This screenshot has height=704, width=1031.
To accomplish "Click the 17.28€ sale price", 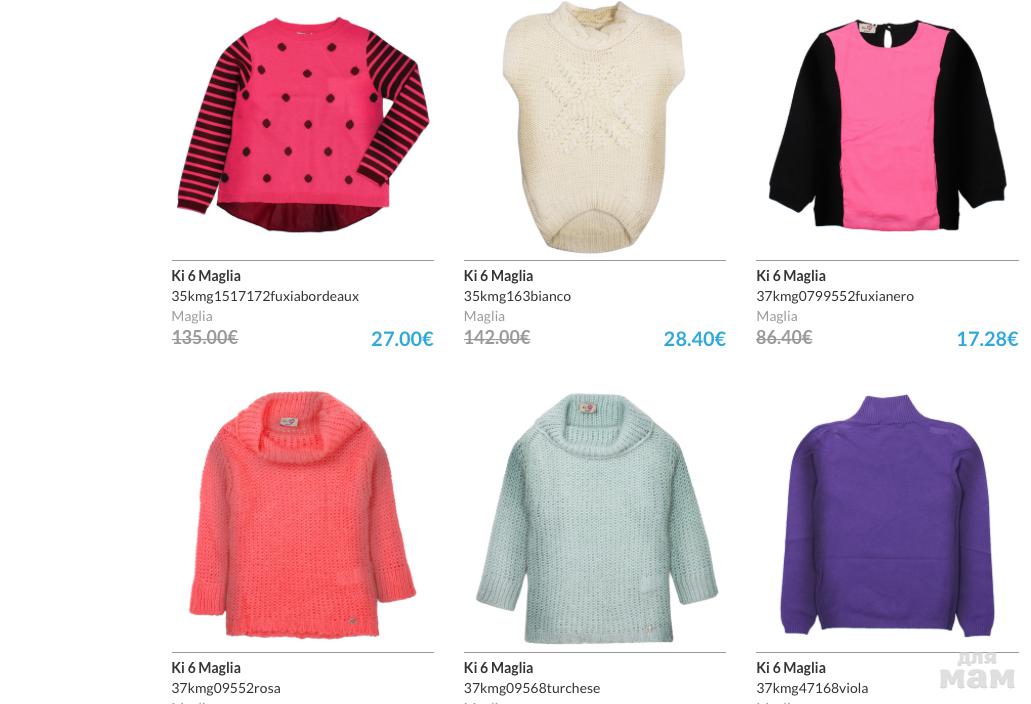I will click(987, 339).
